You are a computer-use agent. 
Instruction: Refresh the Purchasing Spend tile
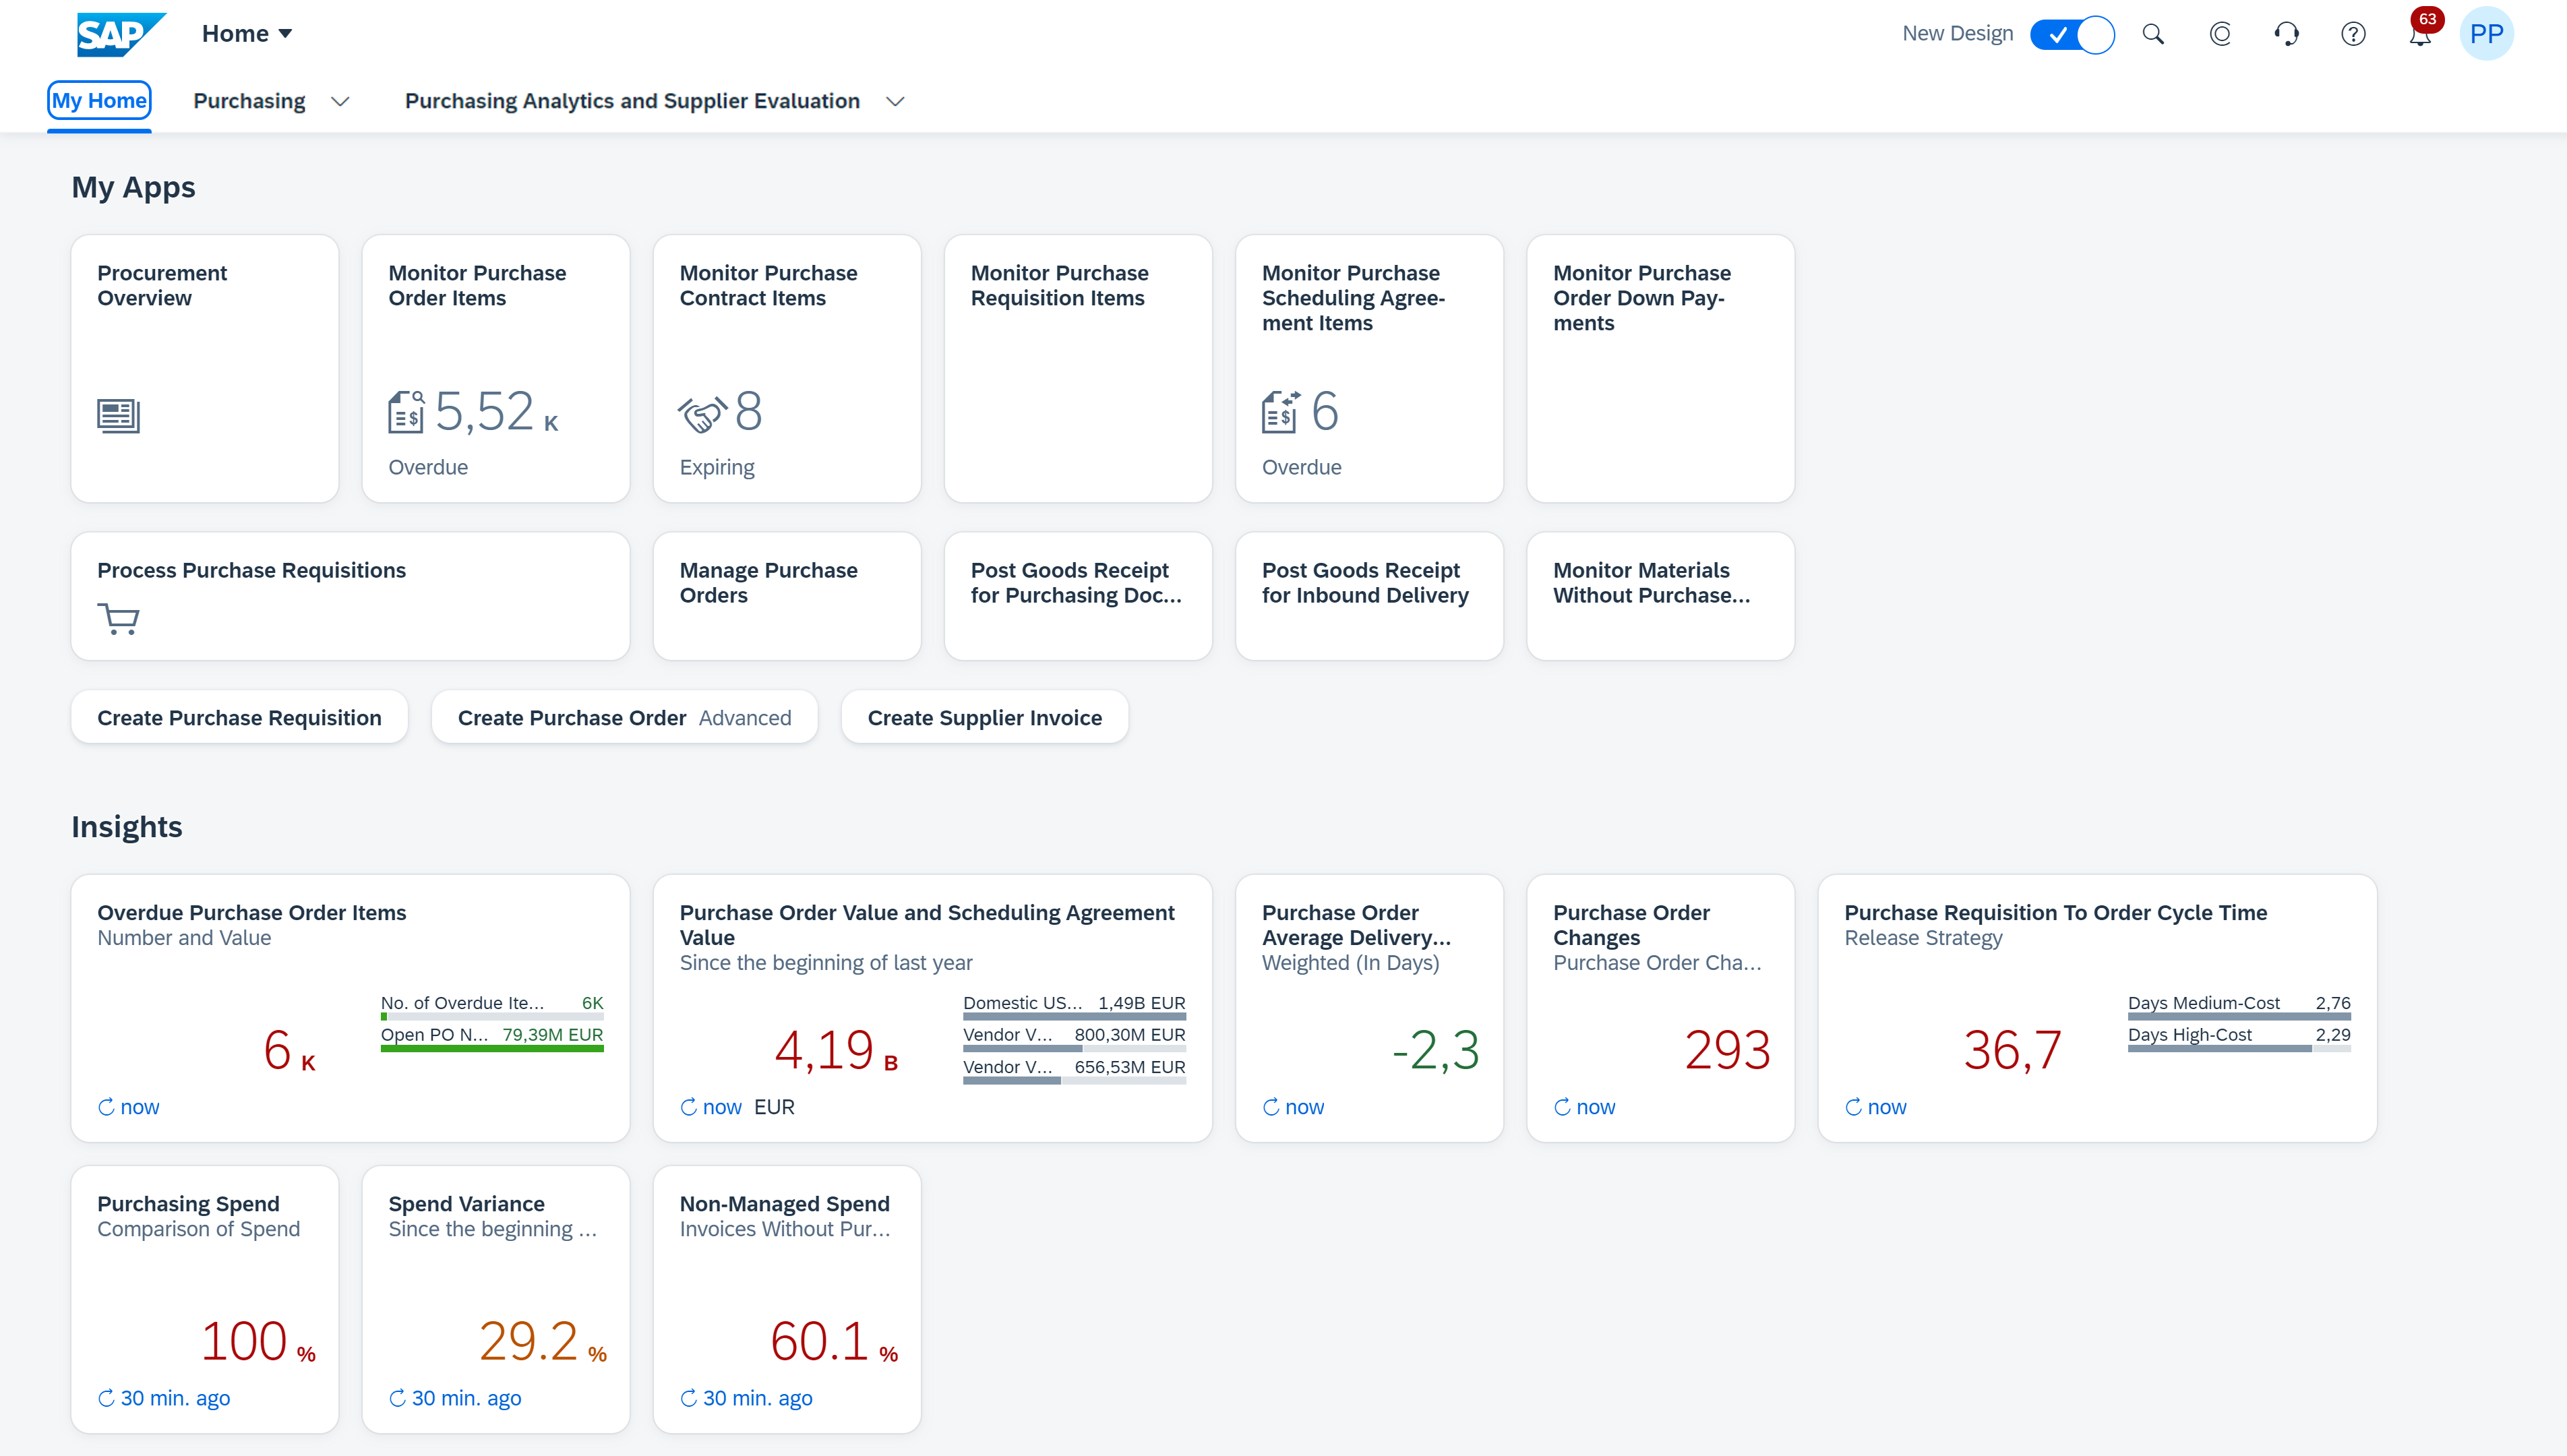tap(105, 1398)
